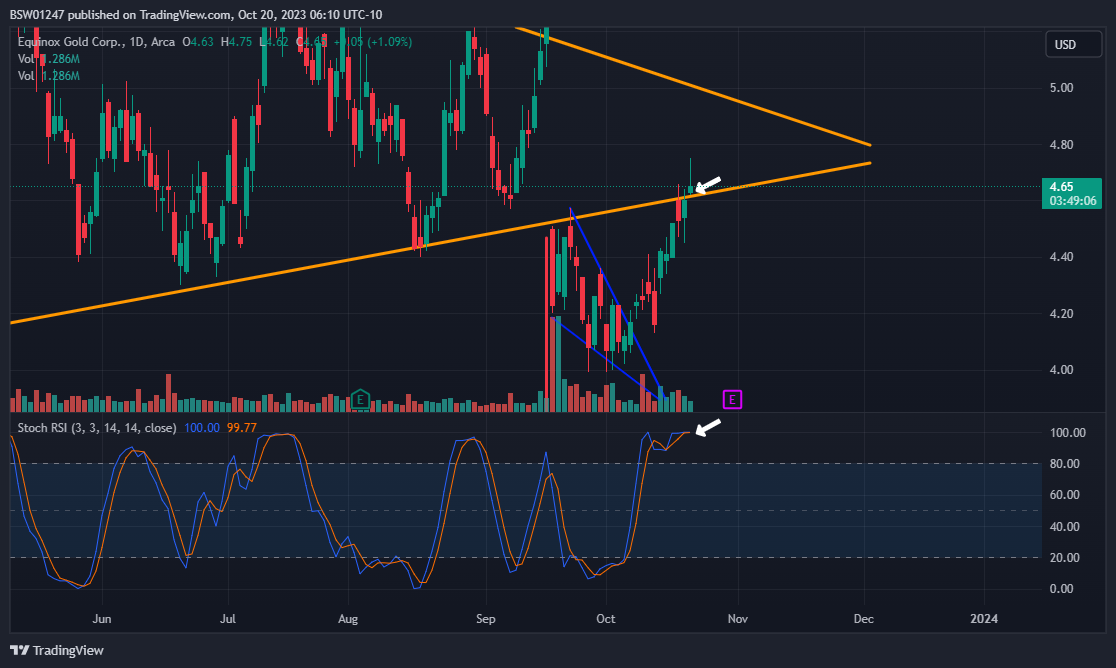Click the Dec label on time axis

(x=863, y=618)
